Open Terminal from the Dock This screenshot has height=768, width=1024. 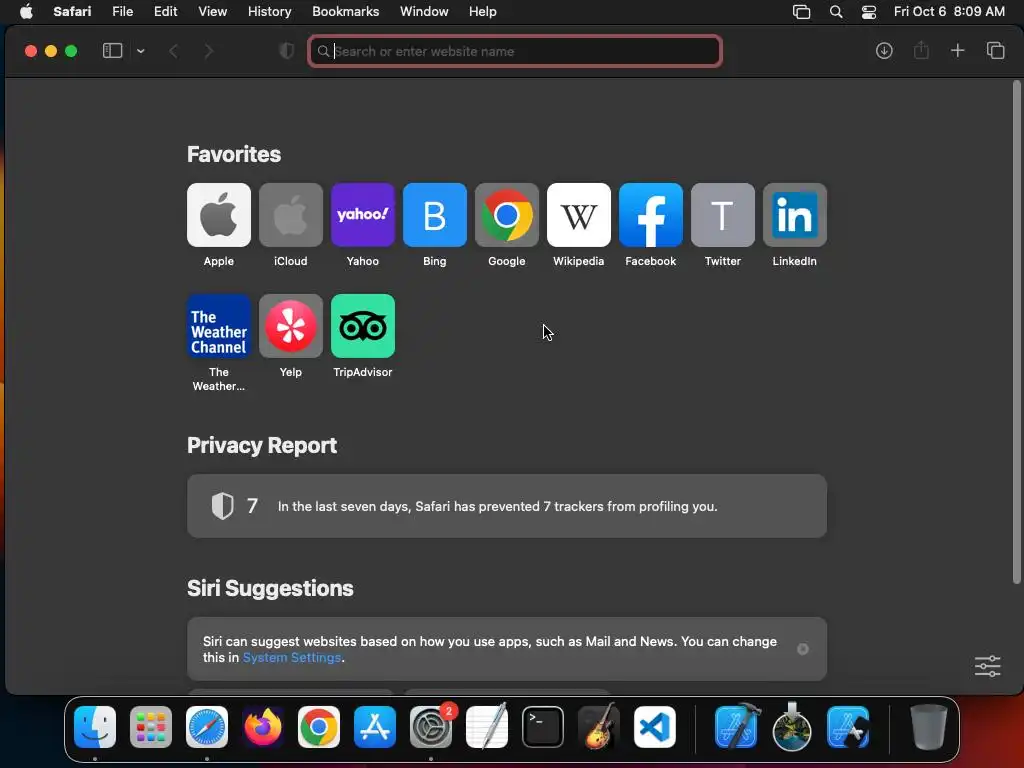coord(543,727)
